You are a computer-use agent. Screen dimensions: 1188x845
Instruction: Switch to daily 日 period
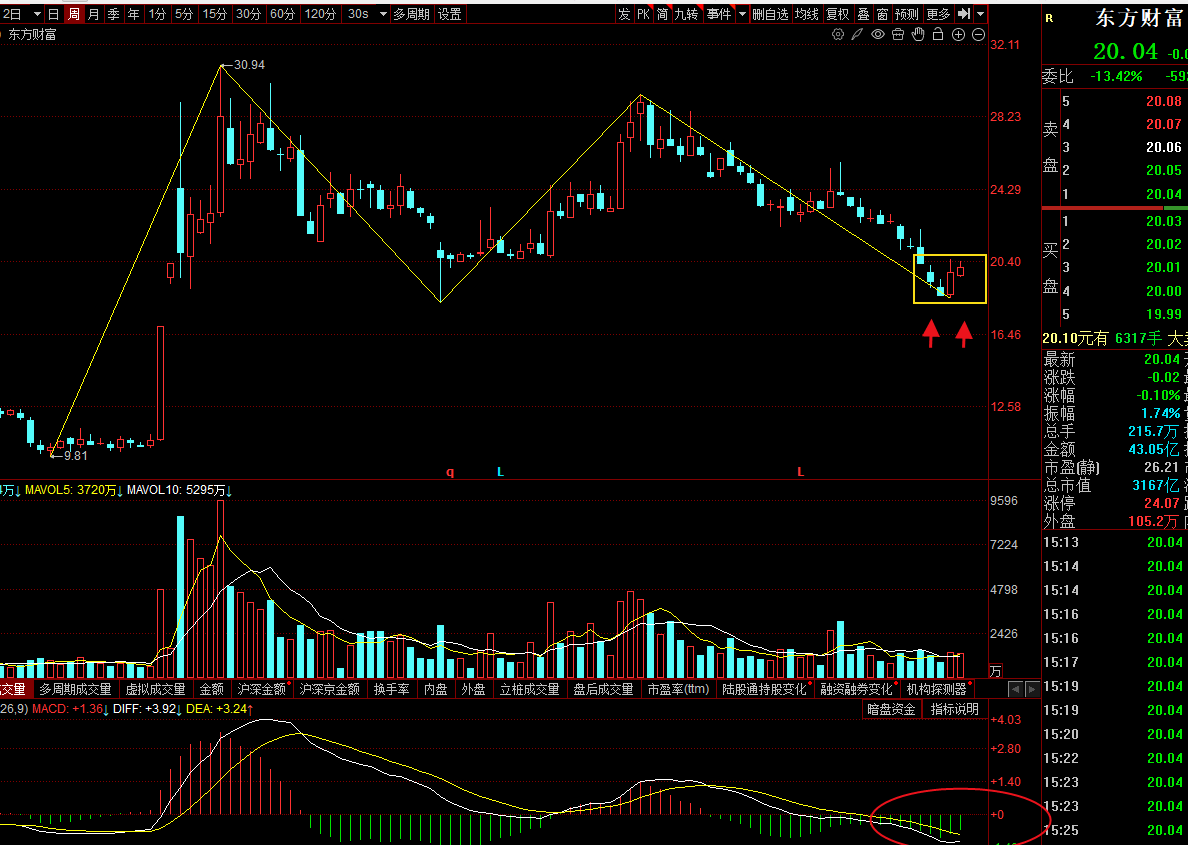53,14
